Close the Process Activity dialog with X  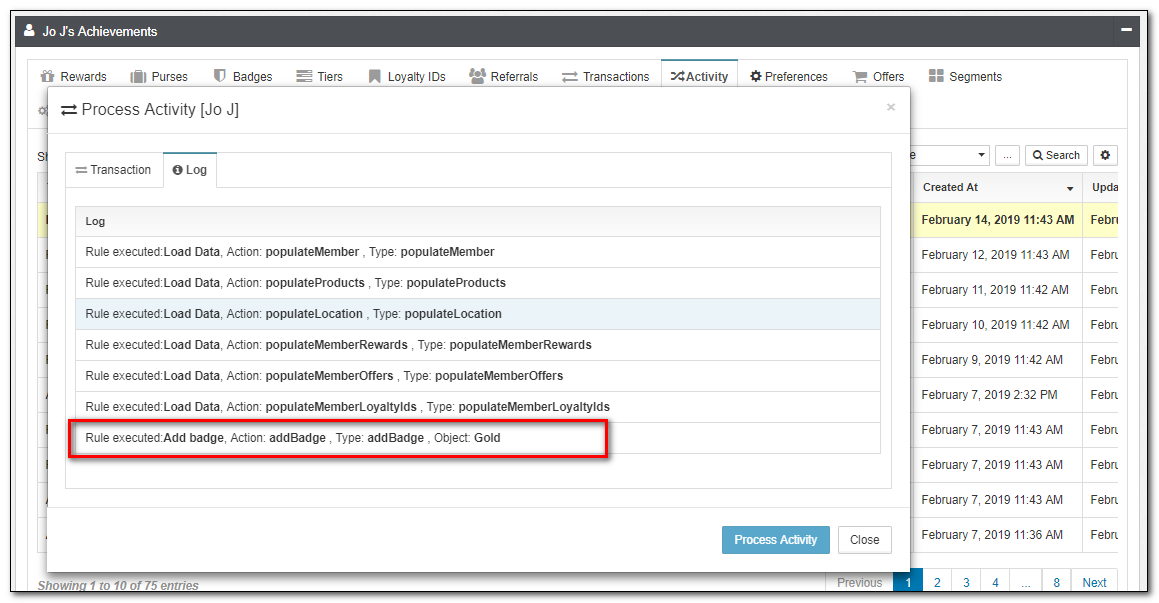891,107
